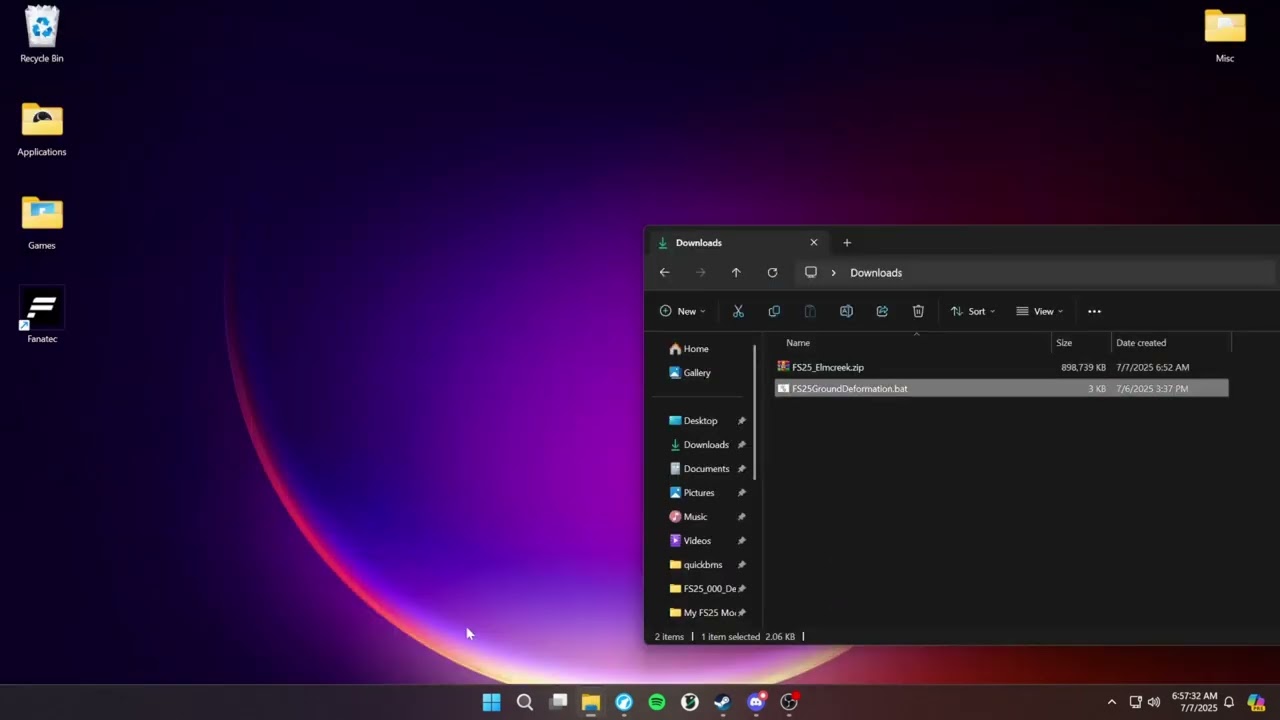1280x720 pixels.
Task: Open the Windows Start menu
Action: click(x=491, y=702)
